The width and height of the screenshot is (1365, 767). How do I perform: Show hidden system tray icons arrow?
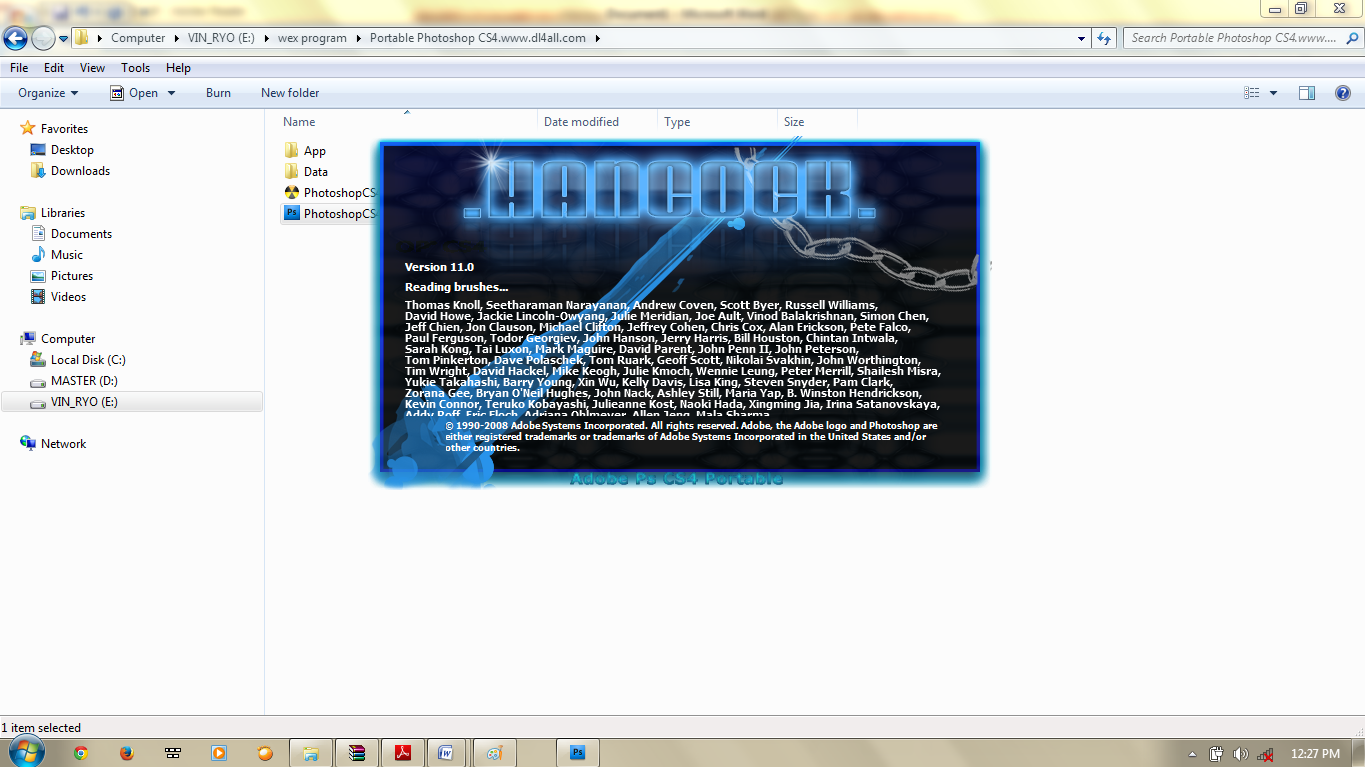1192,753
